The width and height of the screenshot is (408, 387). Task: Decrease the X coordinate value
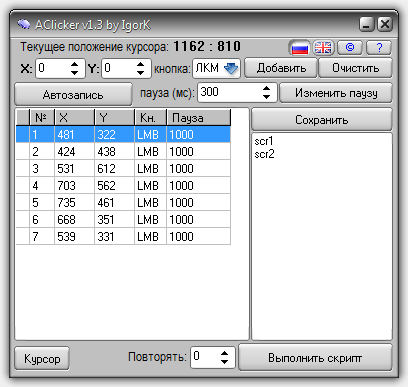pos(75,72)
